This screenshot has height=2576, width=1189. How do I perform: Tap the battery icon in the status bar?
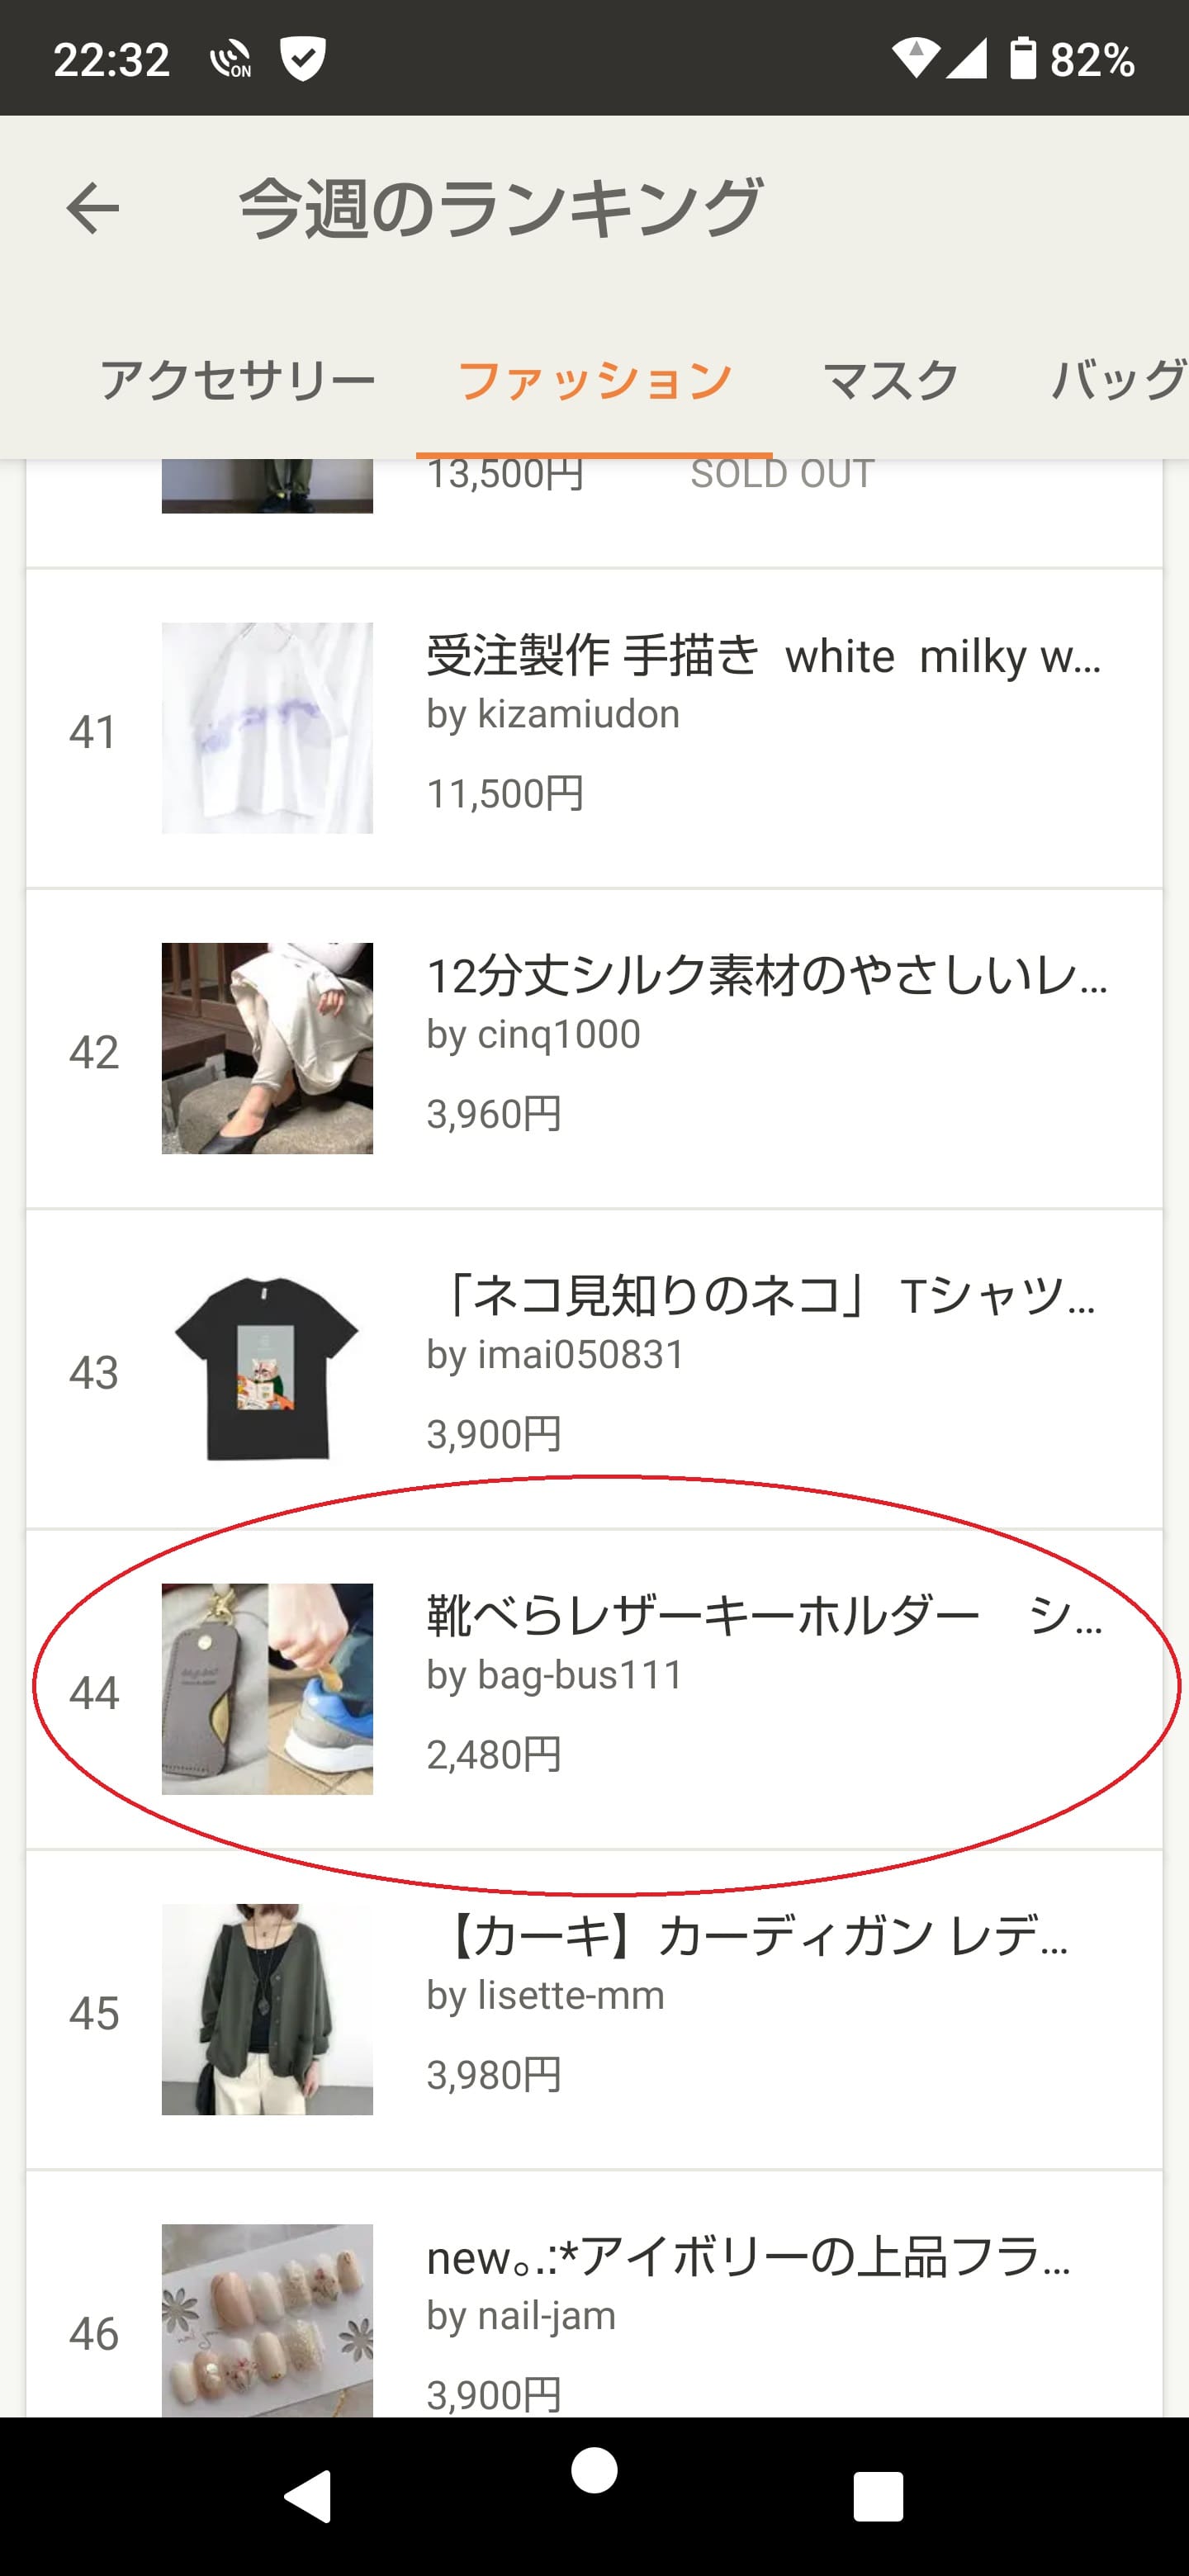click(x=1022, y=58)
